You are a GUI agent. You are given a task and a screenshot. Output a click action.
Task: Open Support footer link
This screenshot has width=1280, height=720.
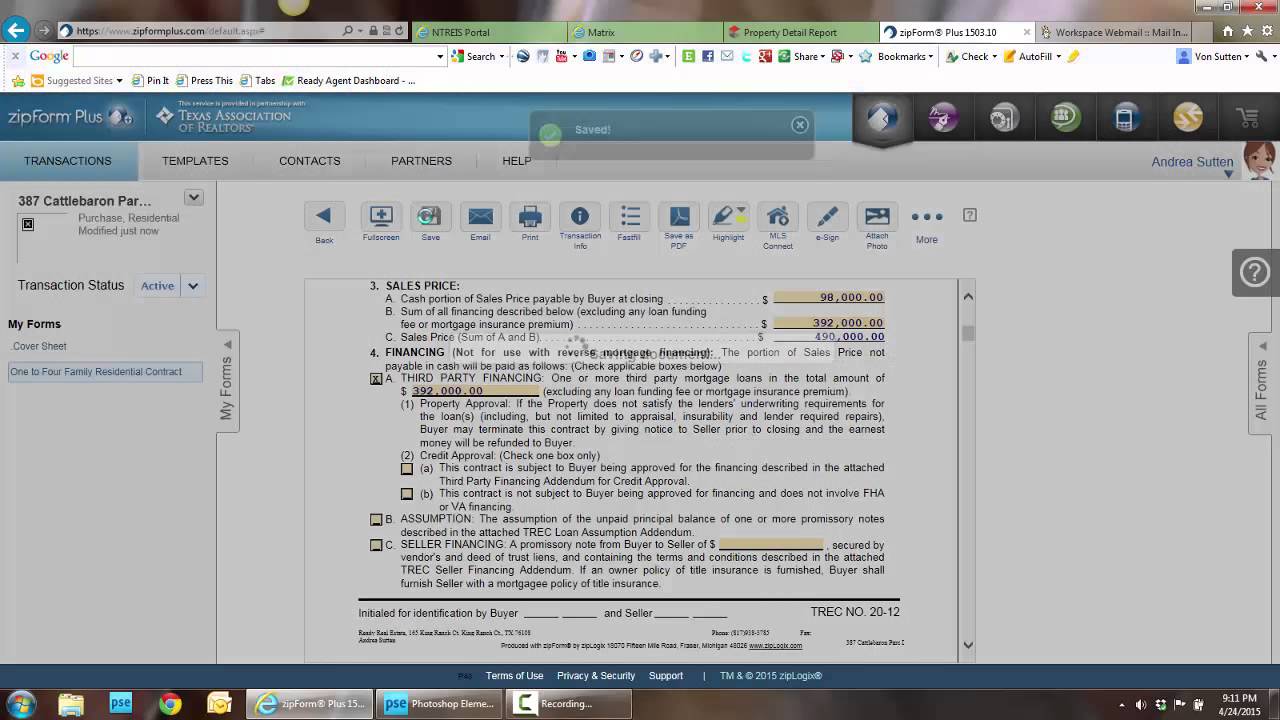click(x=666, y=676)
